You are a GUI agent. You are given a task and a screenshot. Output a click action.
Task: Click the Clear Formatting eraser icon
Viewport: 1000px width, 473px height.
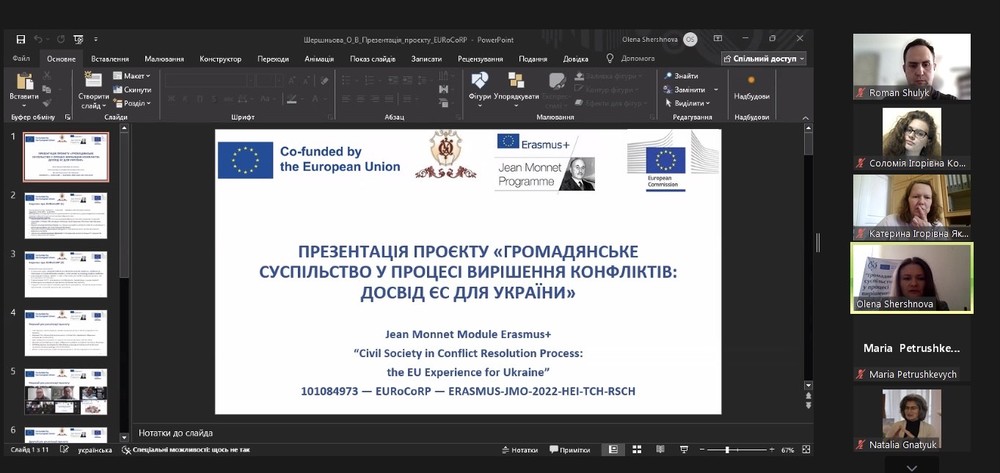325,80
